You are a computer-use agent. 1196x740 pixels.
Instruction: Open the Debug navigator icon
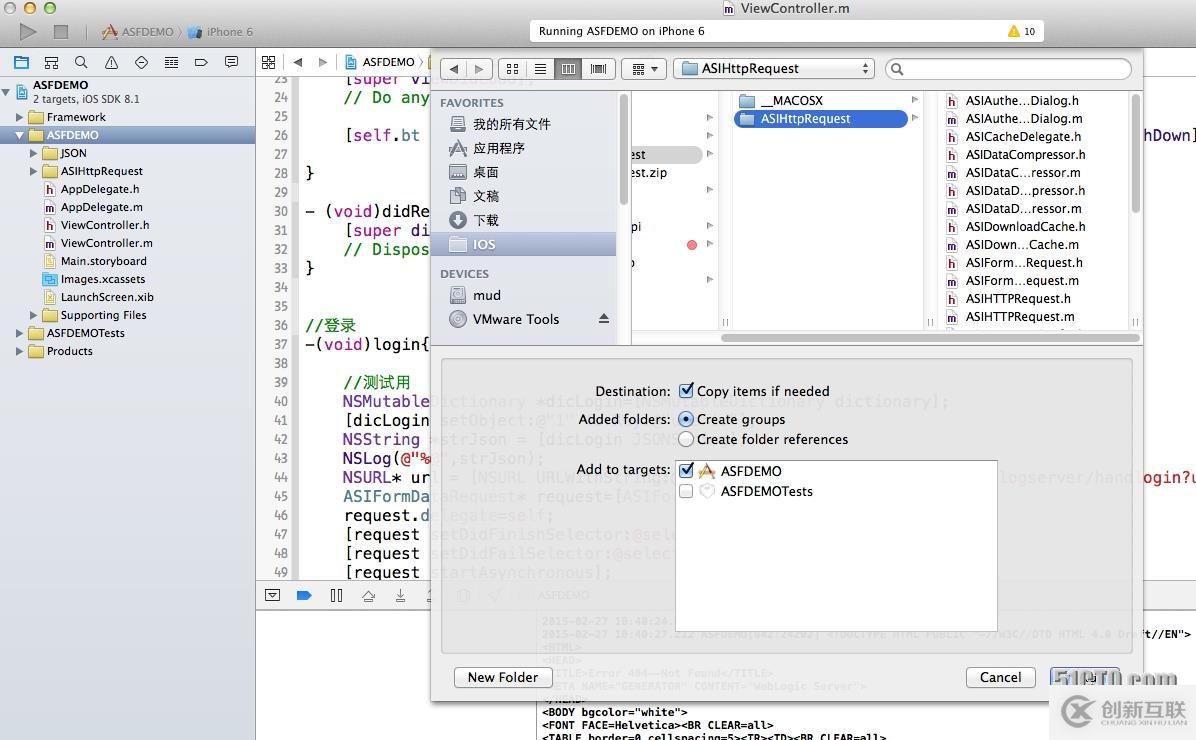click(172, 63)
